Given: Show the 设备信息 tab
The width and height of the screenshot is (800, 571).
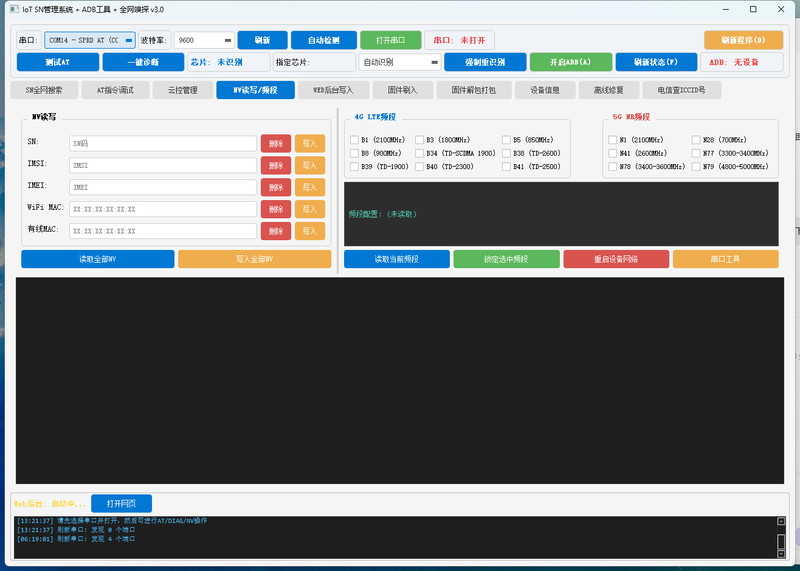Looking at the screenshot, I should click(545, 90).
